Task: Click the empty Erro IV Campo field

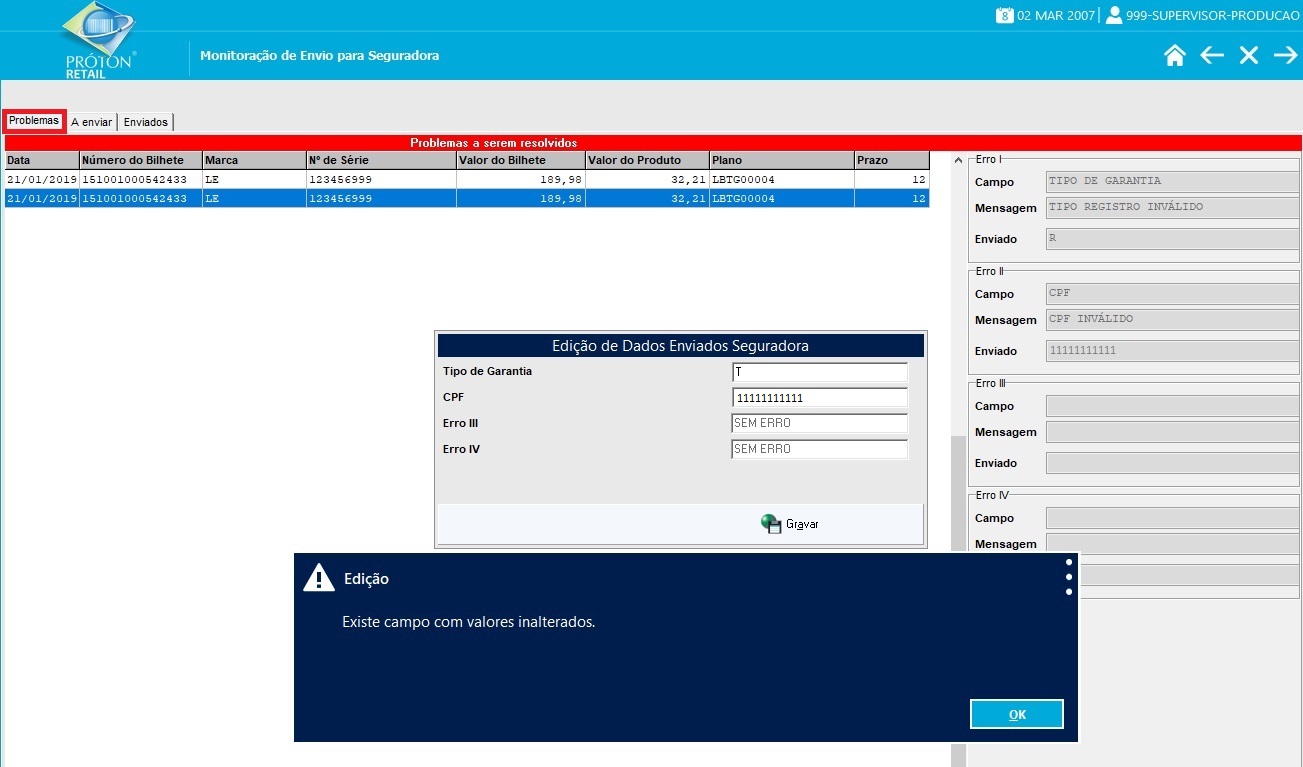Action: tap(1172, 517)
